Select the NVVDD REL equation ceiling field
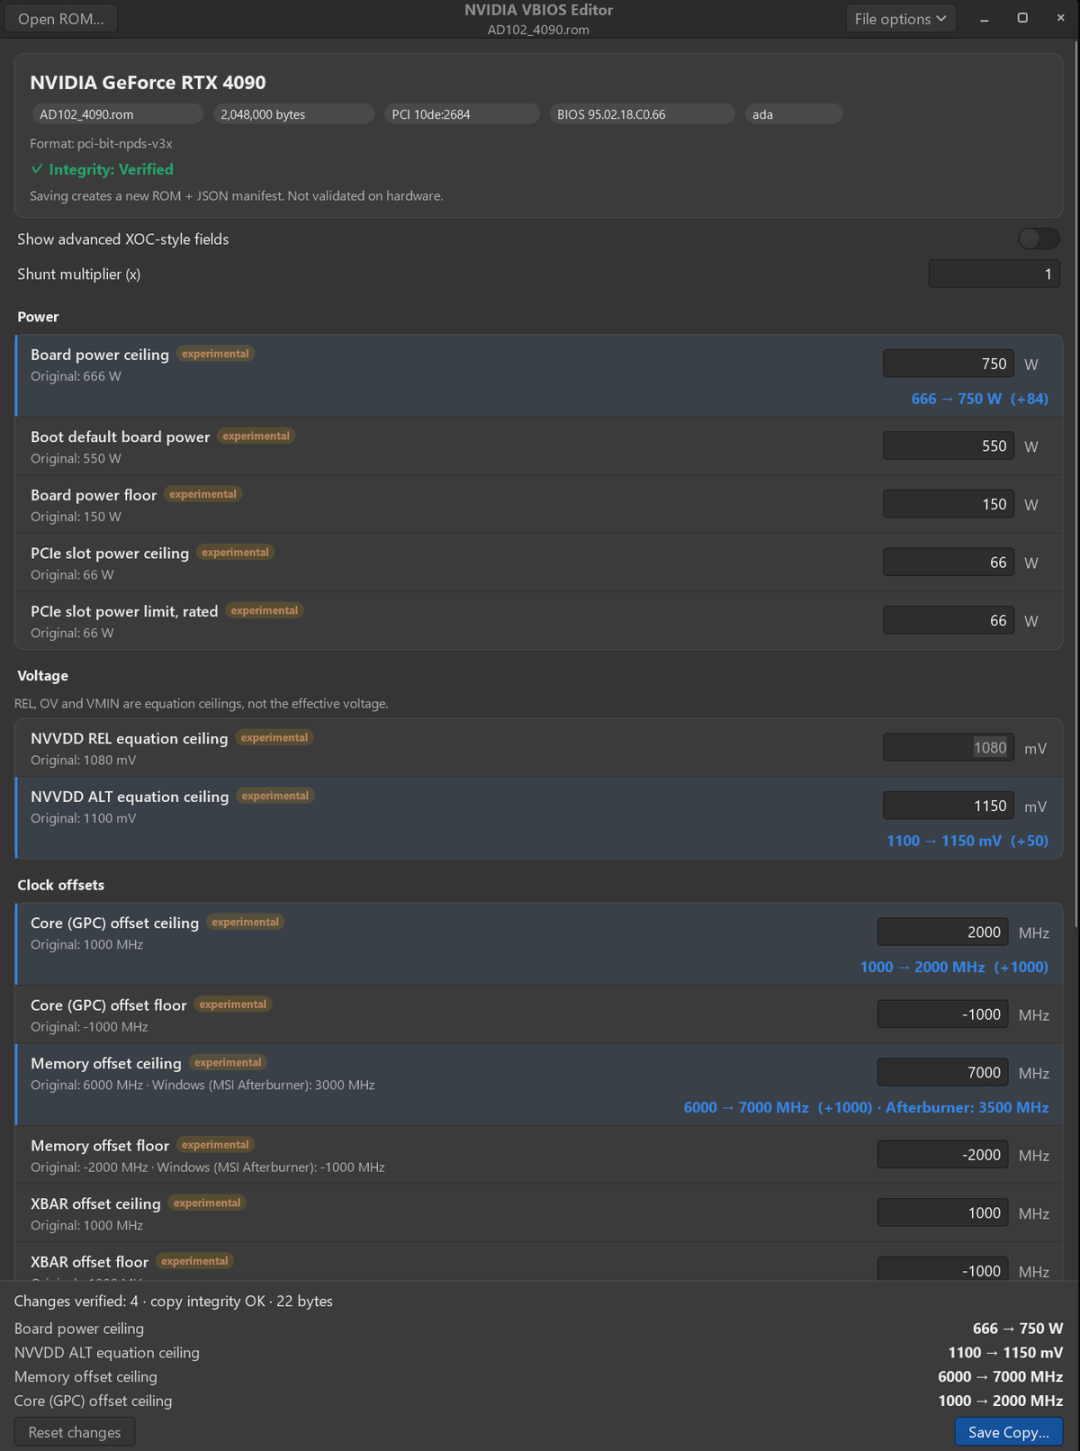Screen dimensions: 1080x1451 (948, 748)
